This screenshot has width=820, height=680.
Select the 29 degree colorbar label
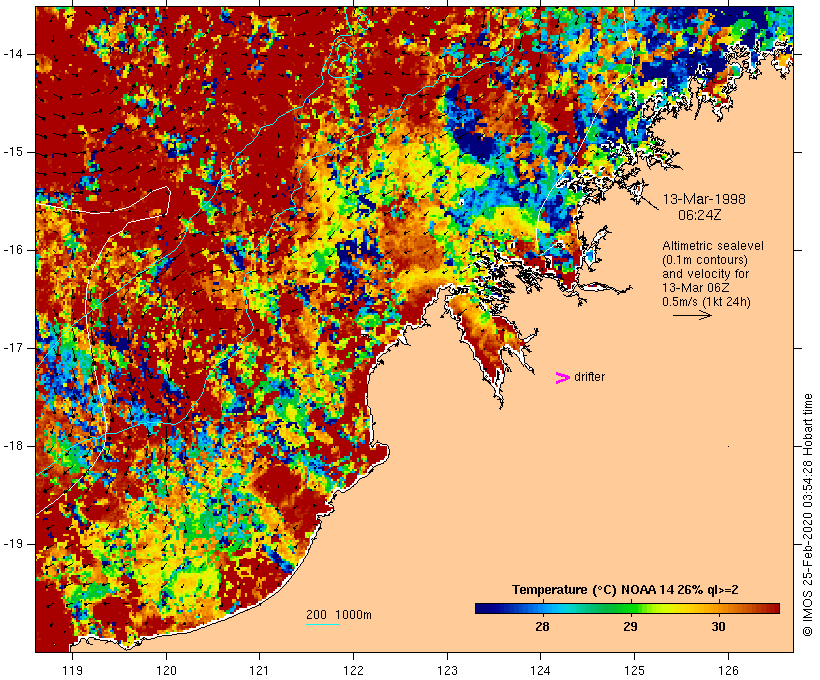[630, 627]
